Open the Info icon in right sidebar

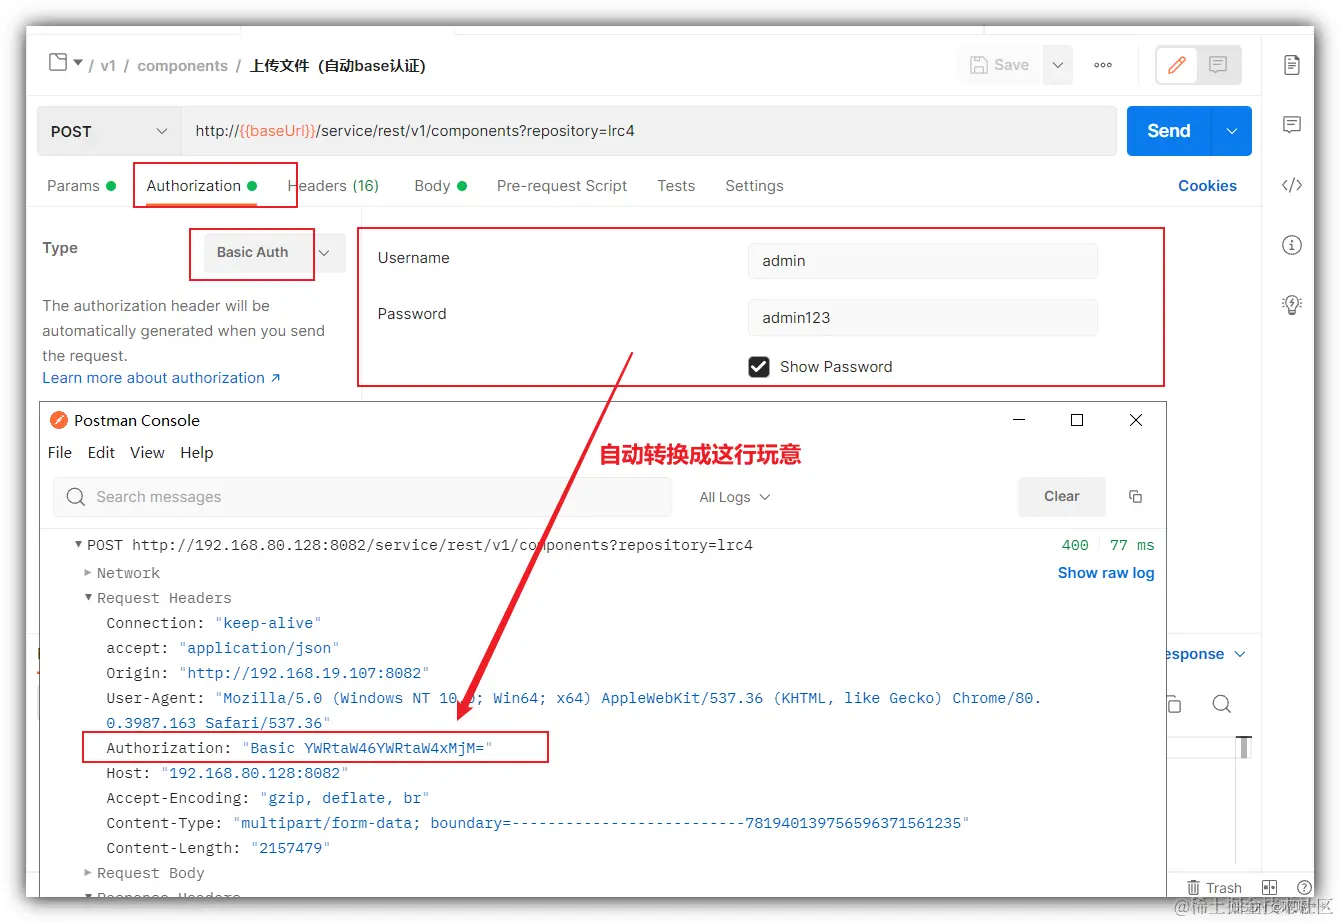point(1292,245)
